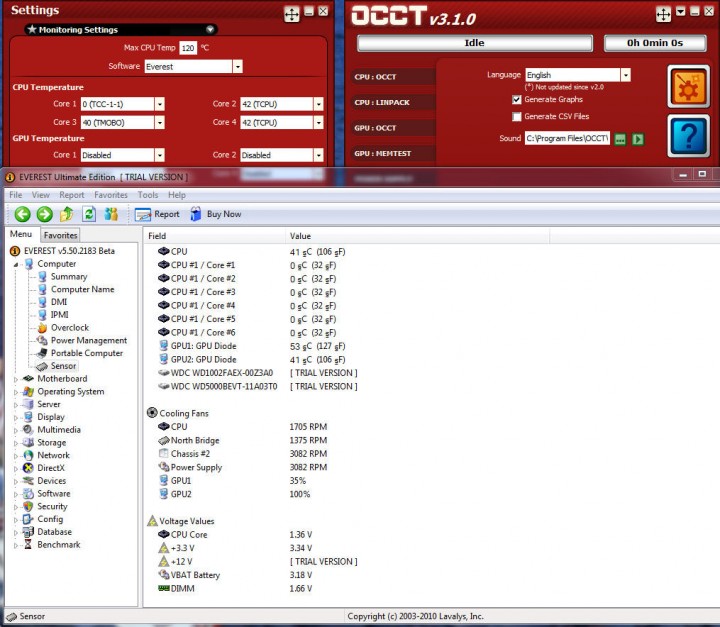Open OCCT settings gear button
The height and width of the screenshot is (627, 720).
[688, 87]
